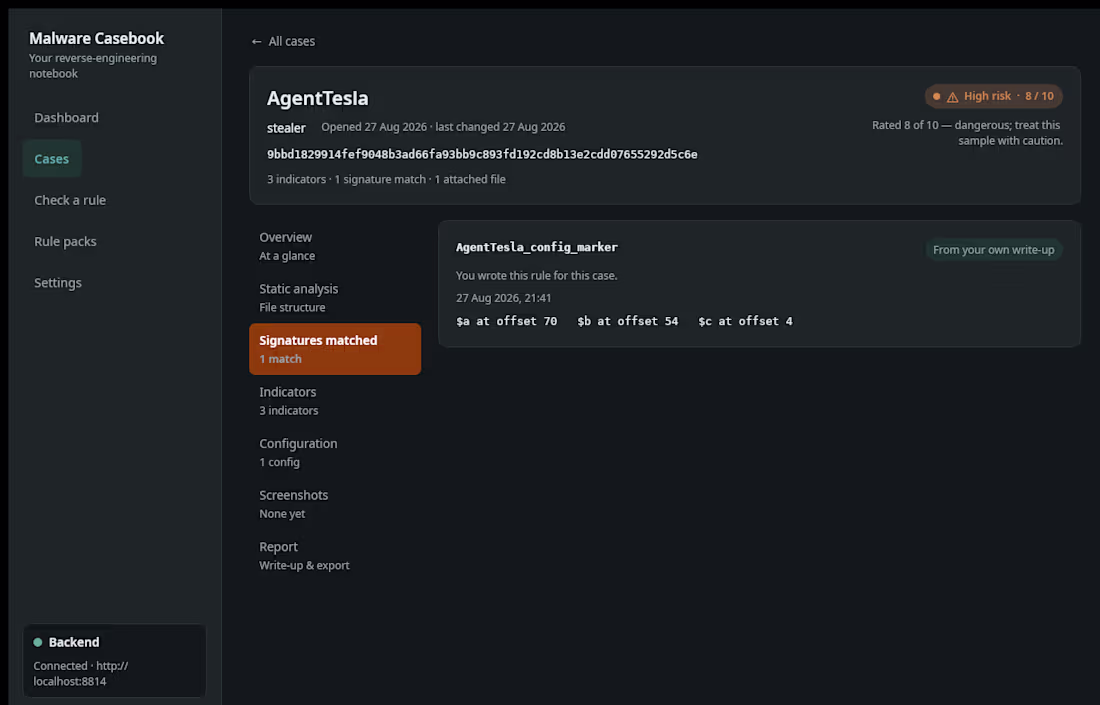Click the orange dot in risk badge

pos(937,96)
